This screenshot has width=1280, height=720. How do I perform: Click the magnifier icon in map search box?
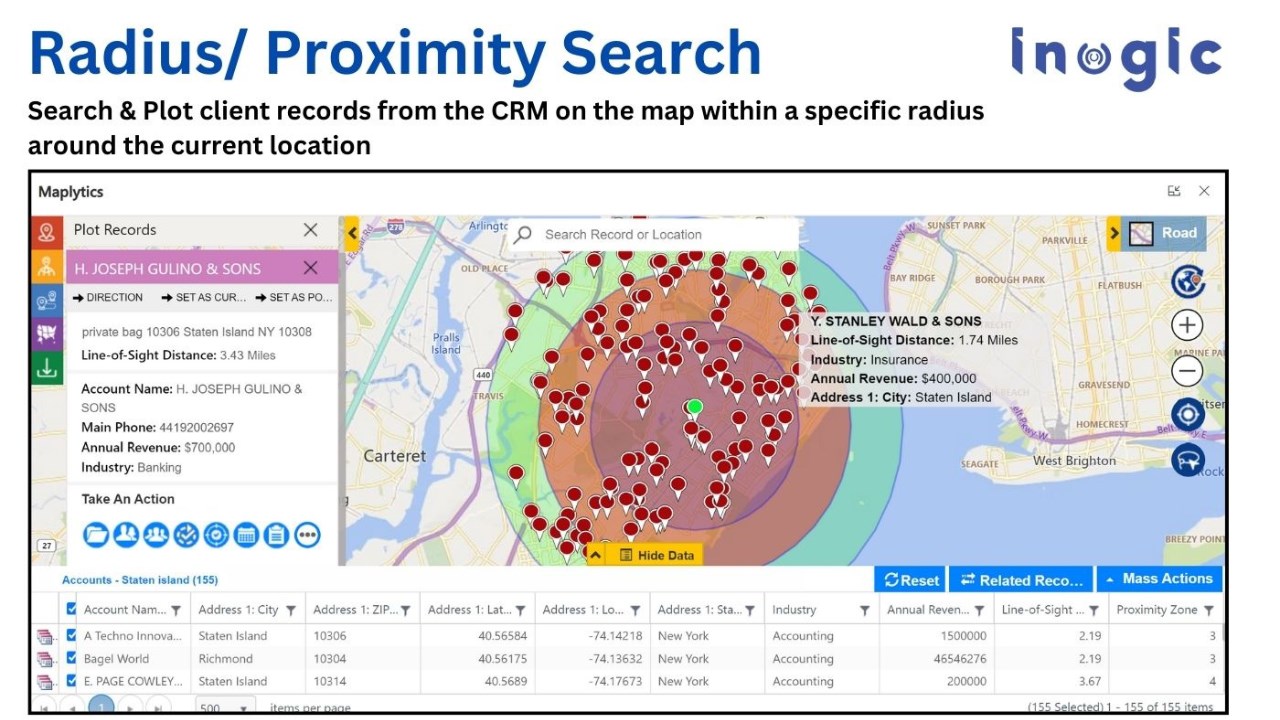[523, 235]
